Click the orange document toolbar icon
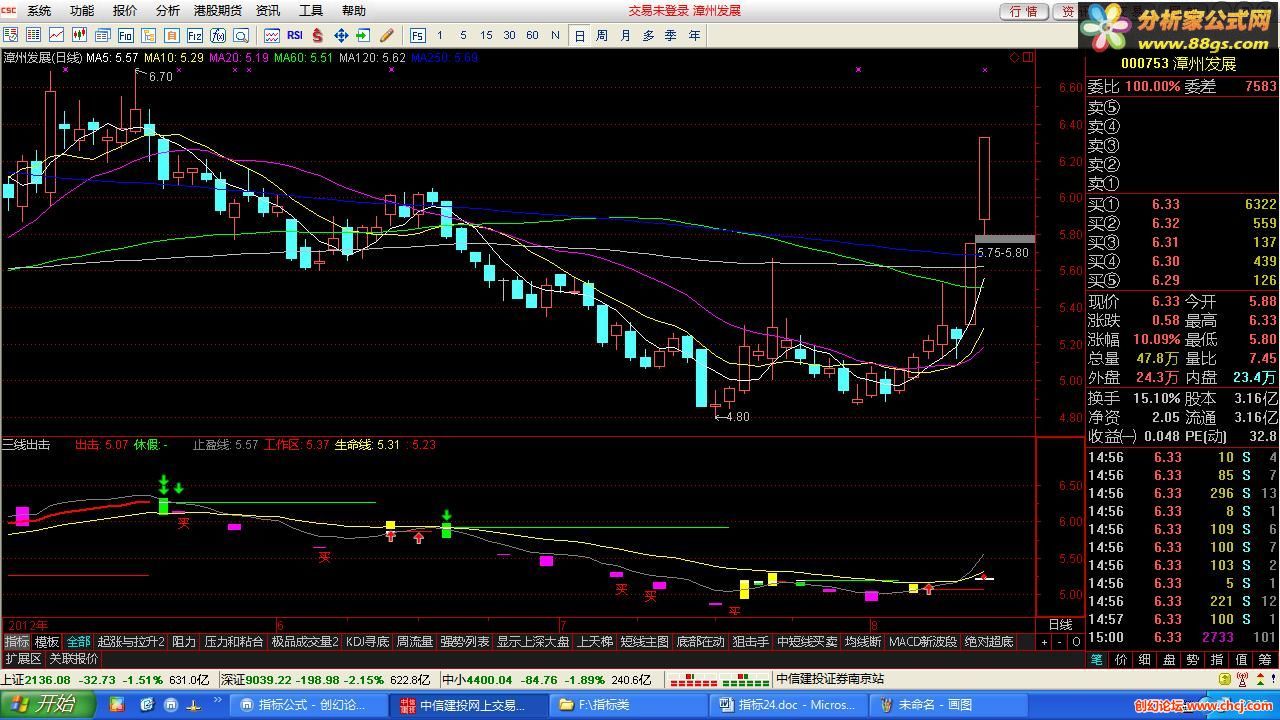Image resolution: width=1280 pixels, height=720 pixels. [x=172, y=35]
